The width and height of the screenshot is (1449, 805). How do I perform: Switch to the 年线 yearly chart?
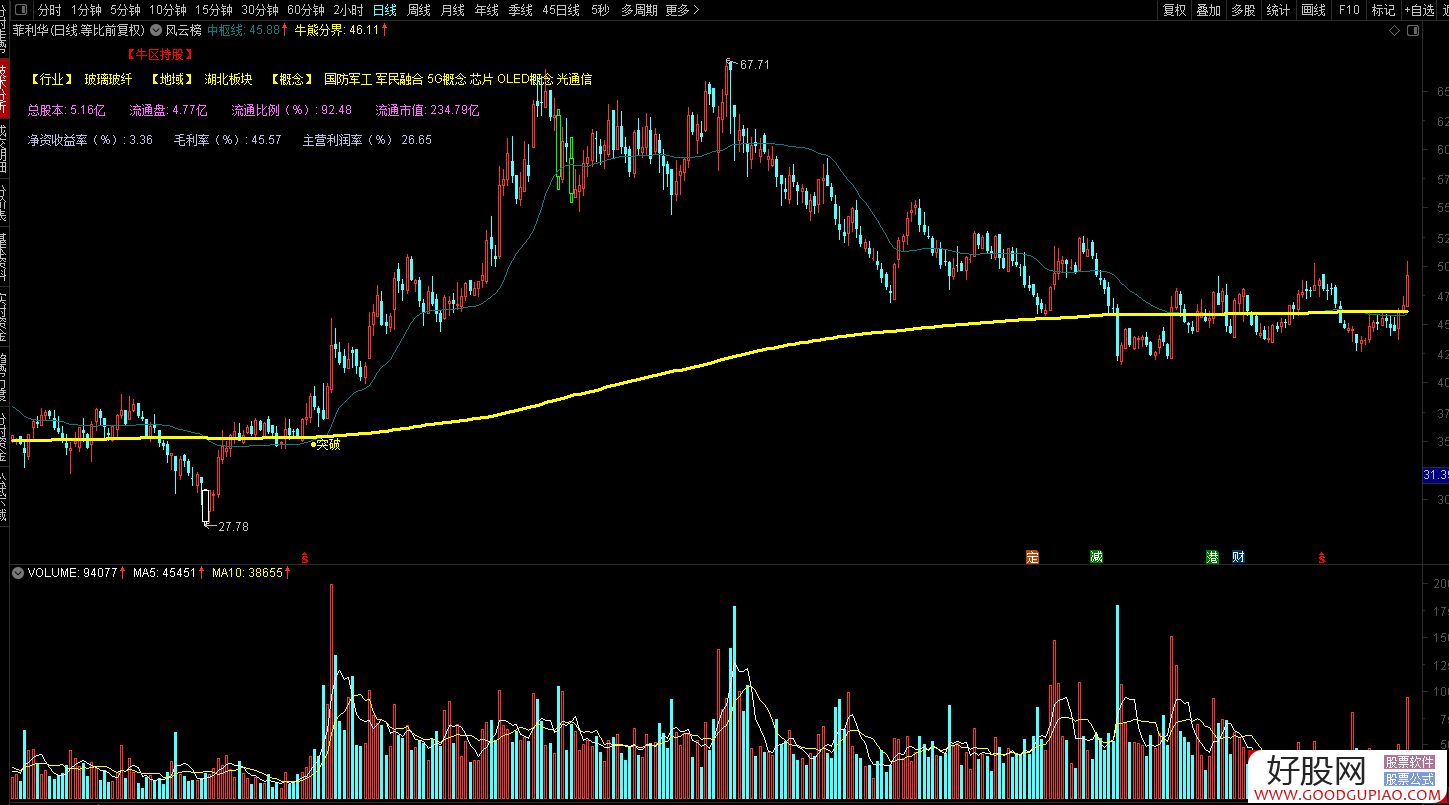[487, 10]
